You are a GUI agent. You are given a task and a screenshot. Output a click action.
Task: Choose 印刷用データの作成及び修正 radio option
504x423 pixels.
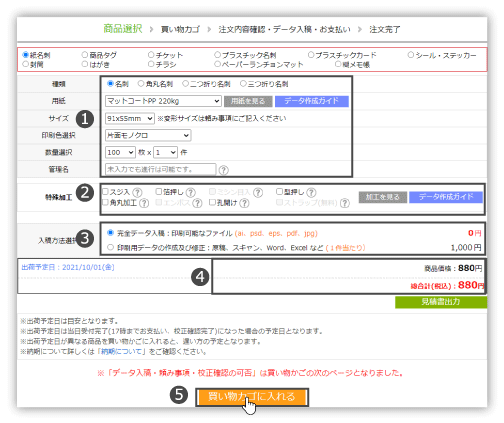tap(111, 247)
